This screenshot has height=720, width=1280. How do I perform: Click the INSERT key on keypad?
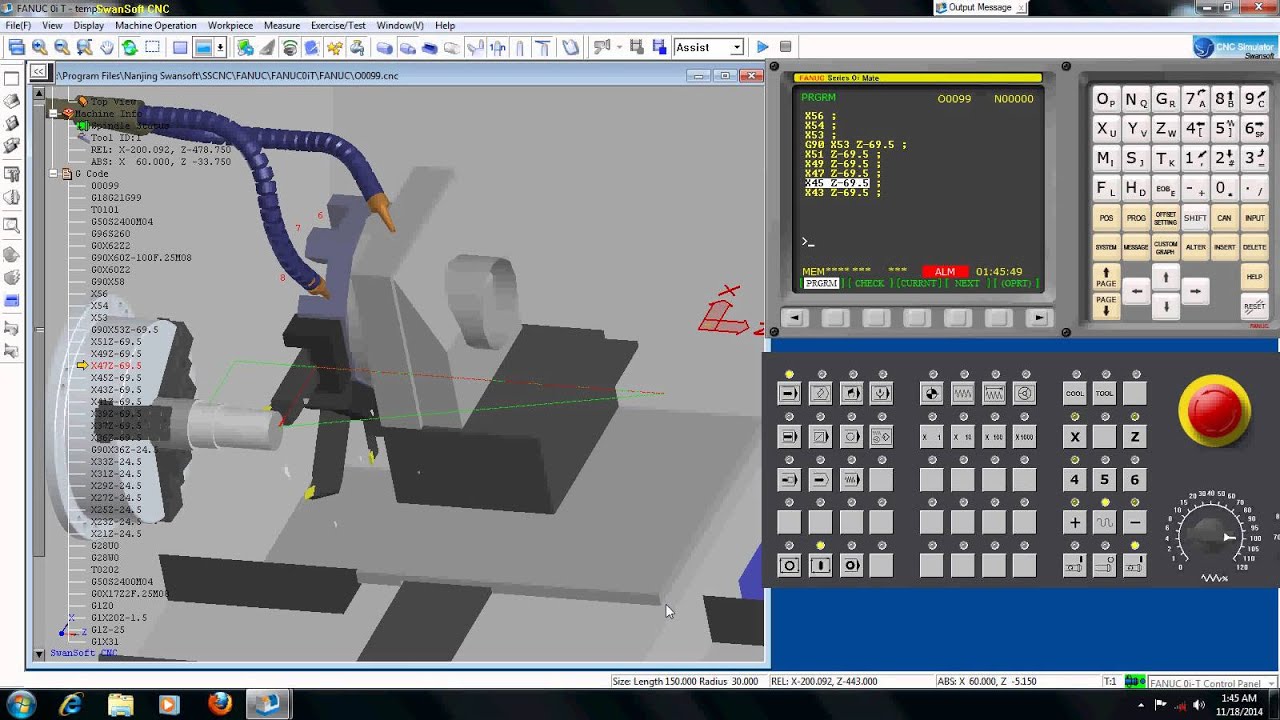pyautogui.click(x=1224, y=247)
